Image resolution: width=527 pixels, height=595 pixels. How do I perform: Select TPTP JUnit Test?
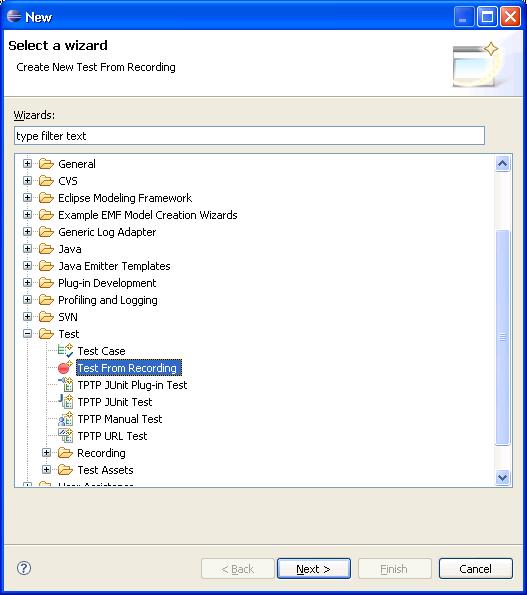[x=115, y=402]
